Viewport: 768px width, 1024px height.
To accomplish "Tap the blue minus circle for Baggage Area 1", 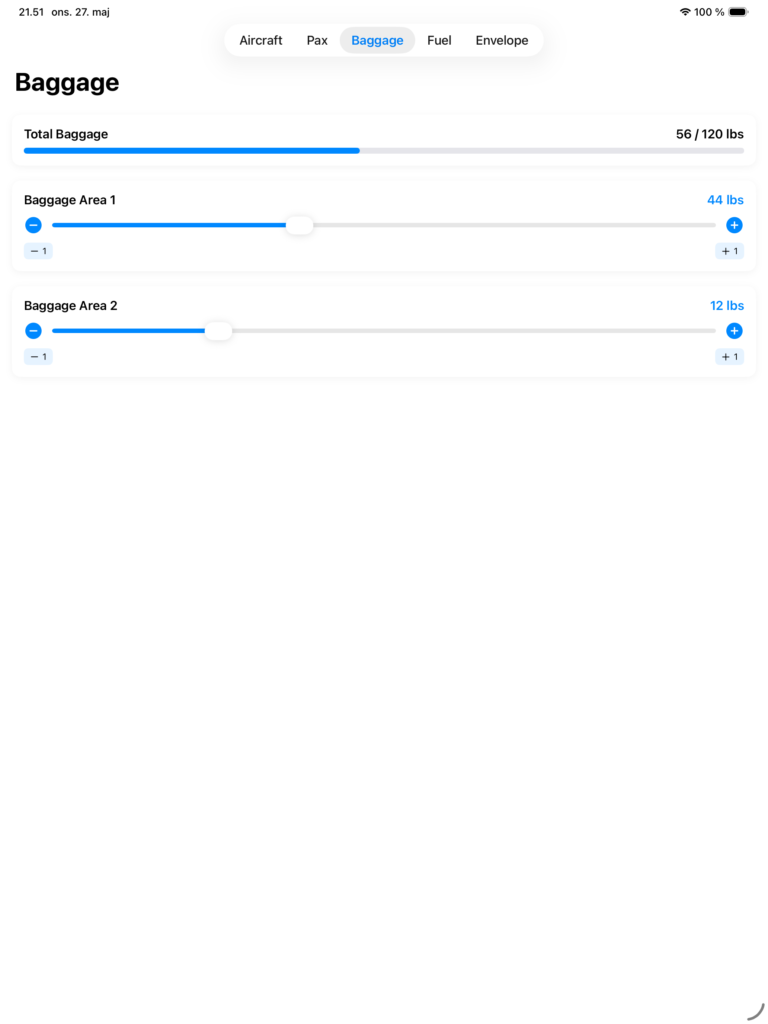I will 33,225.
